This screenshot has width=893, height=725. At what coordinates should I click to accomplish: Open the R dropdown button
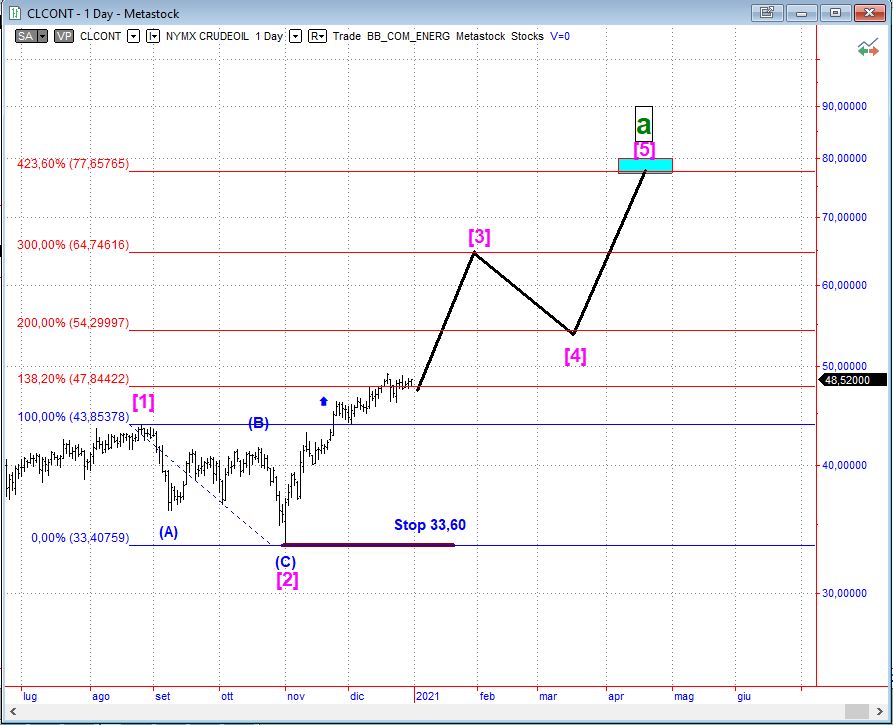tap(317, 36)
